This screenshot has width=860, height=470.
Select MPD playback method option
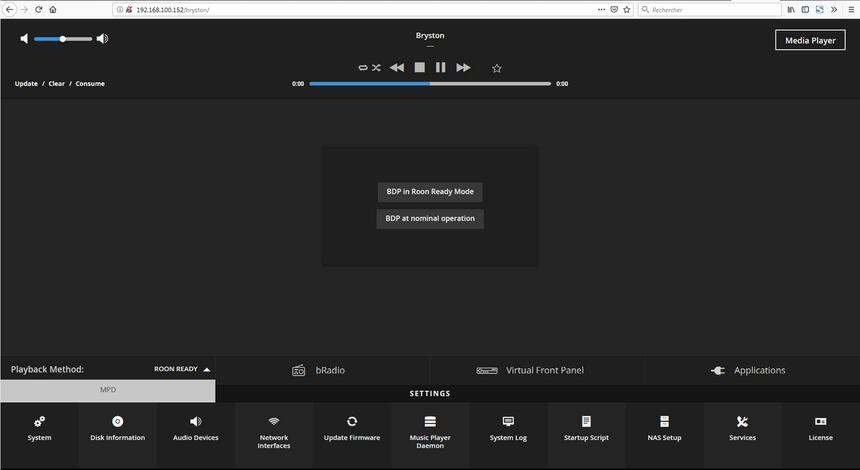pyautogui.click(x=108, y=390)
